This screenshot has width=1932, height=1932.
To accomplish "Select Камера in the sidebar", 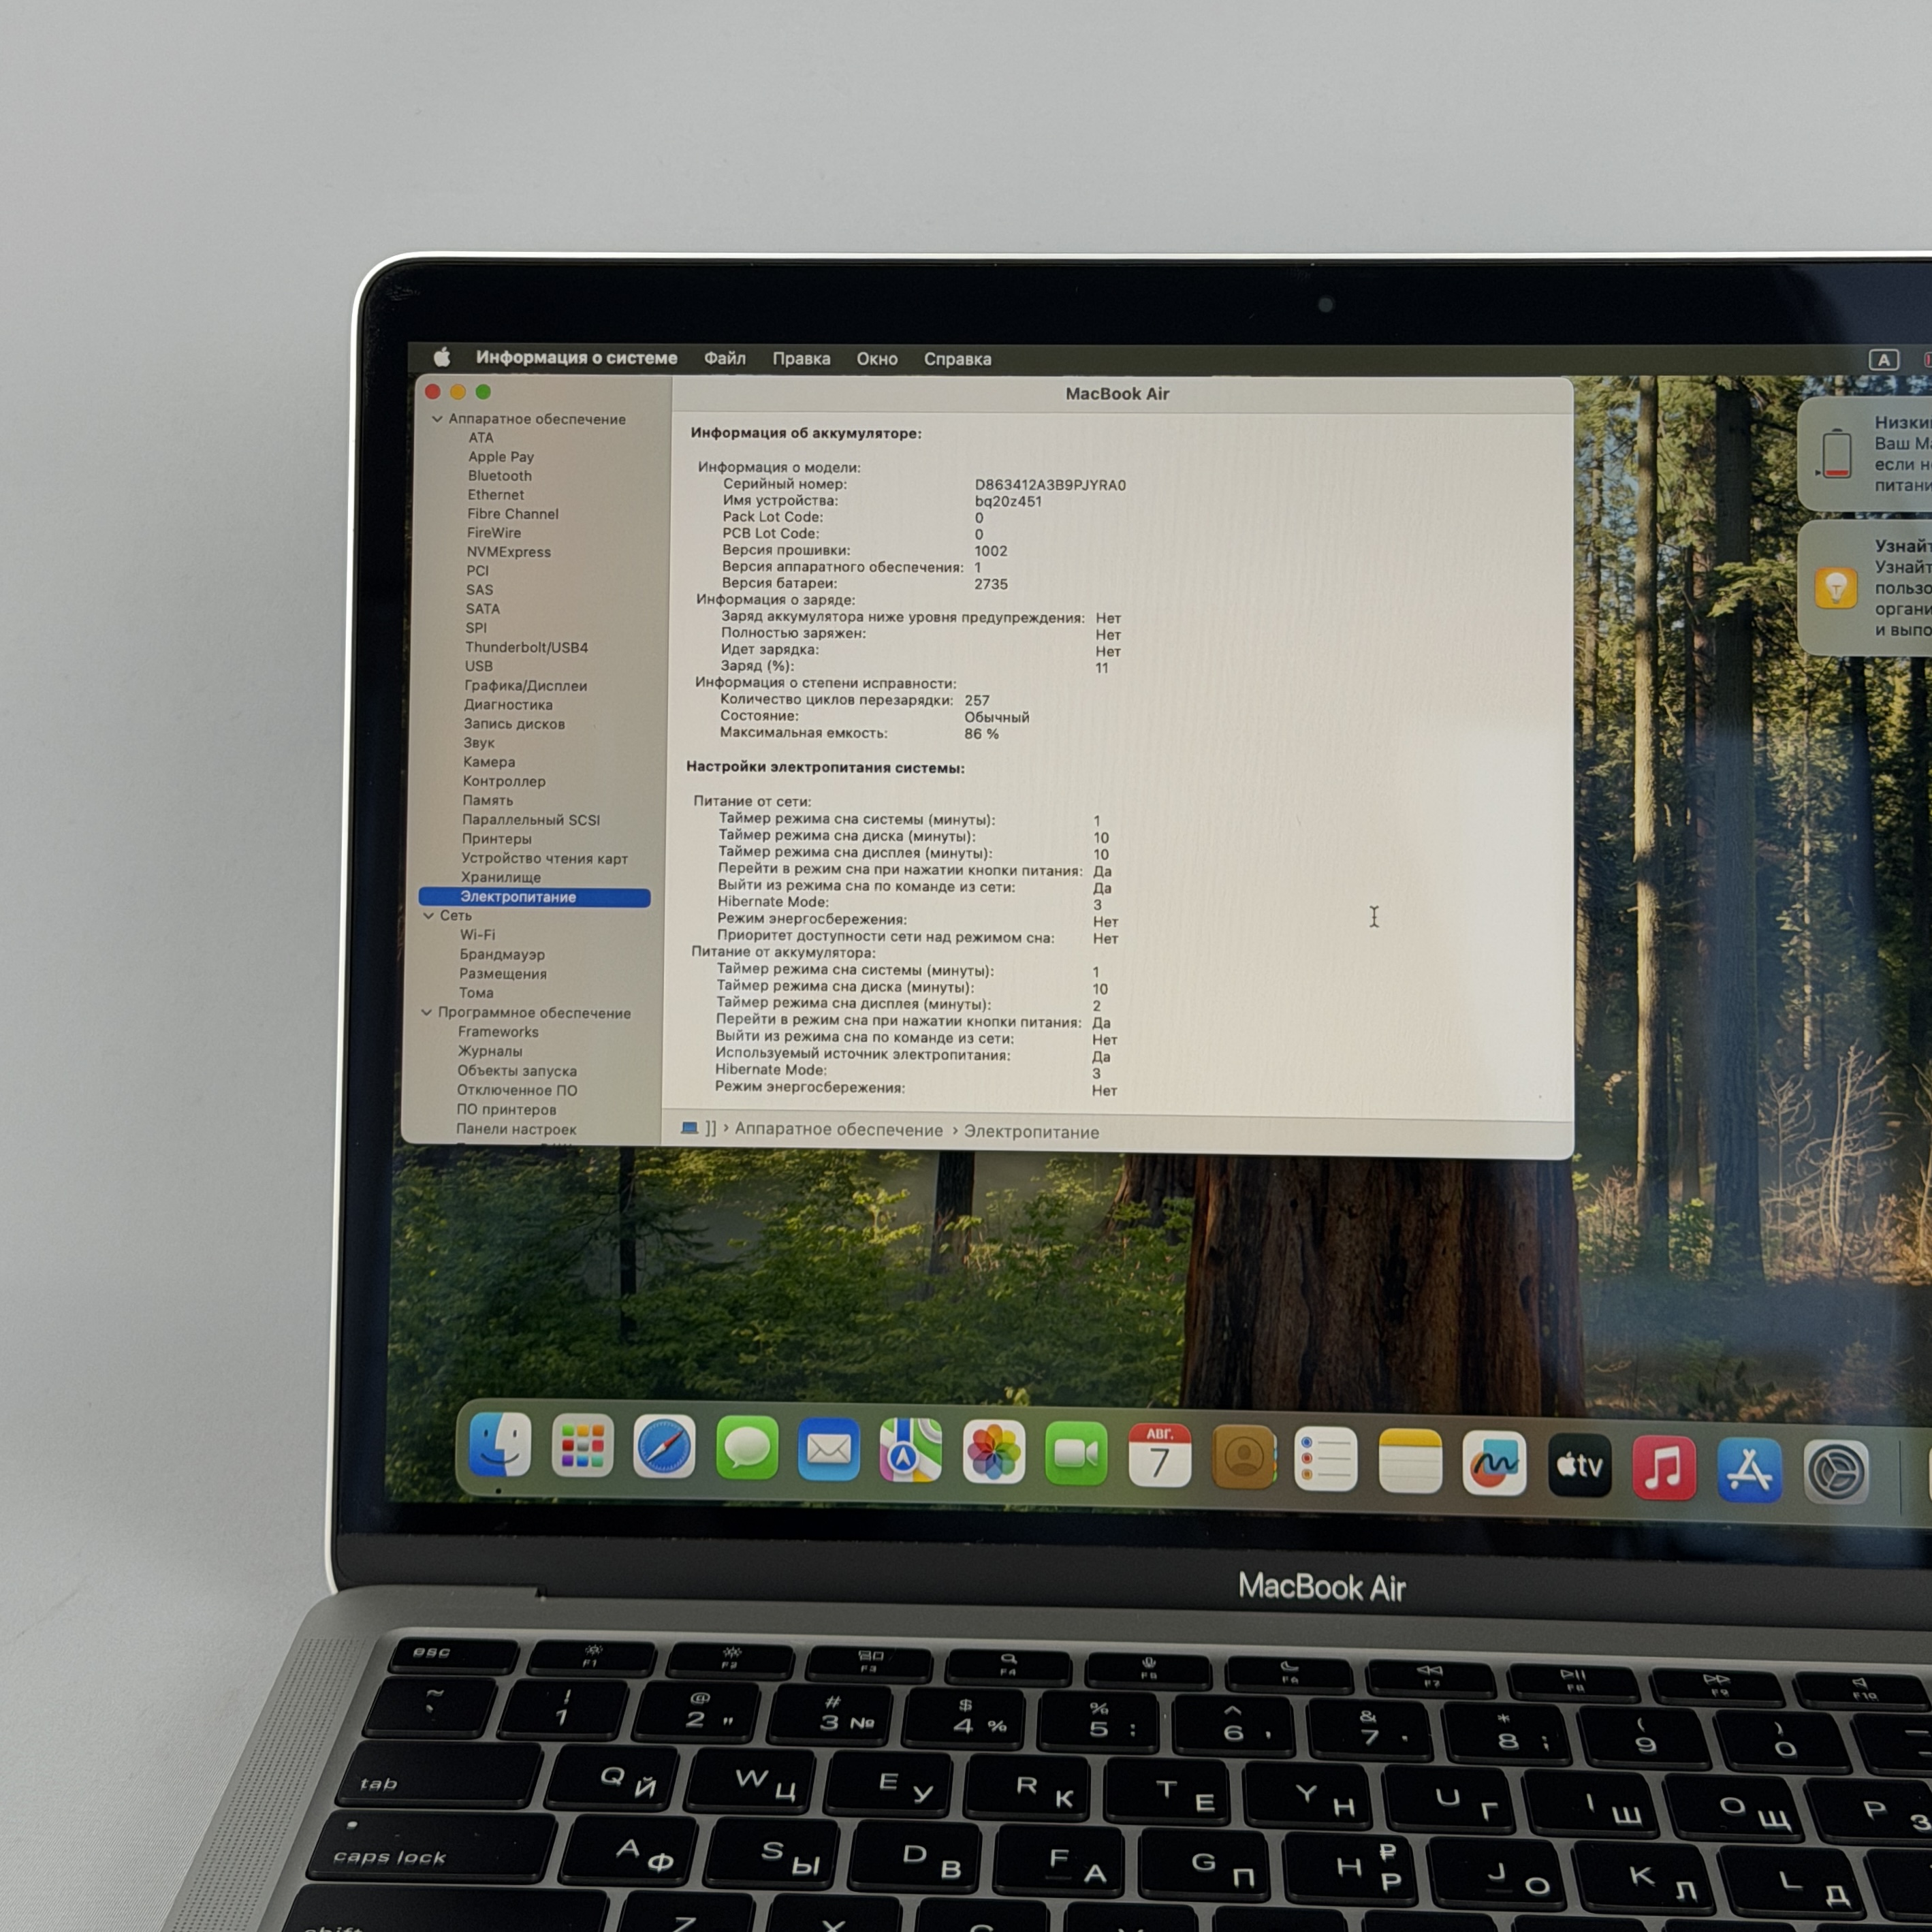I will pyautogui.click(x=489, y=762).
